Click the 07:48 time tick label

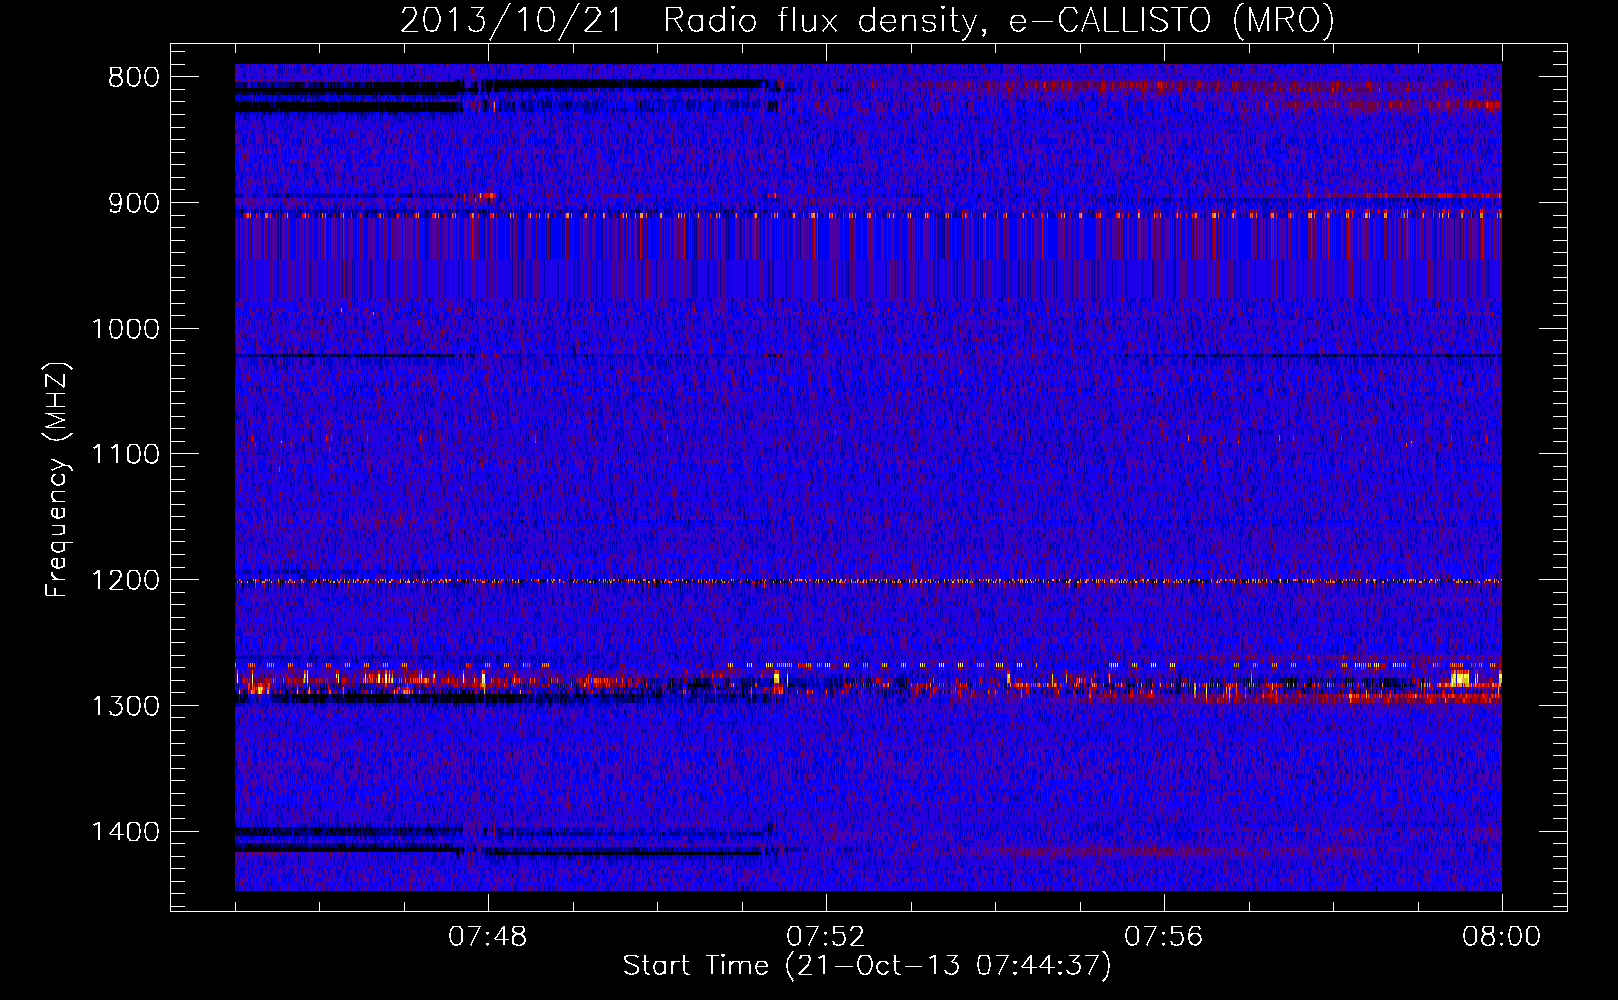(488, 937)
